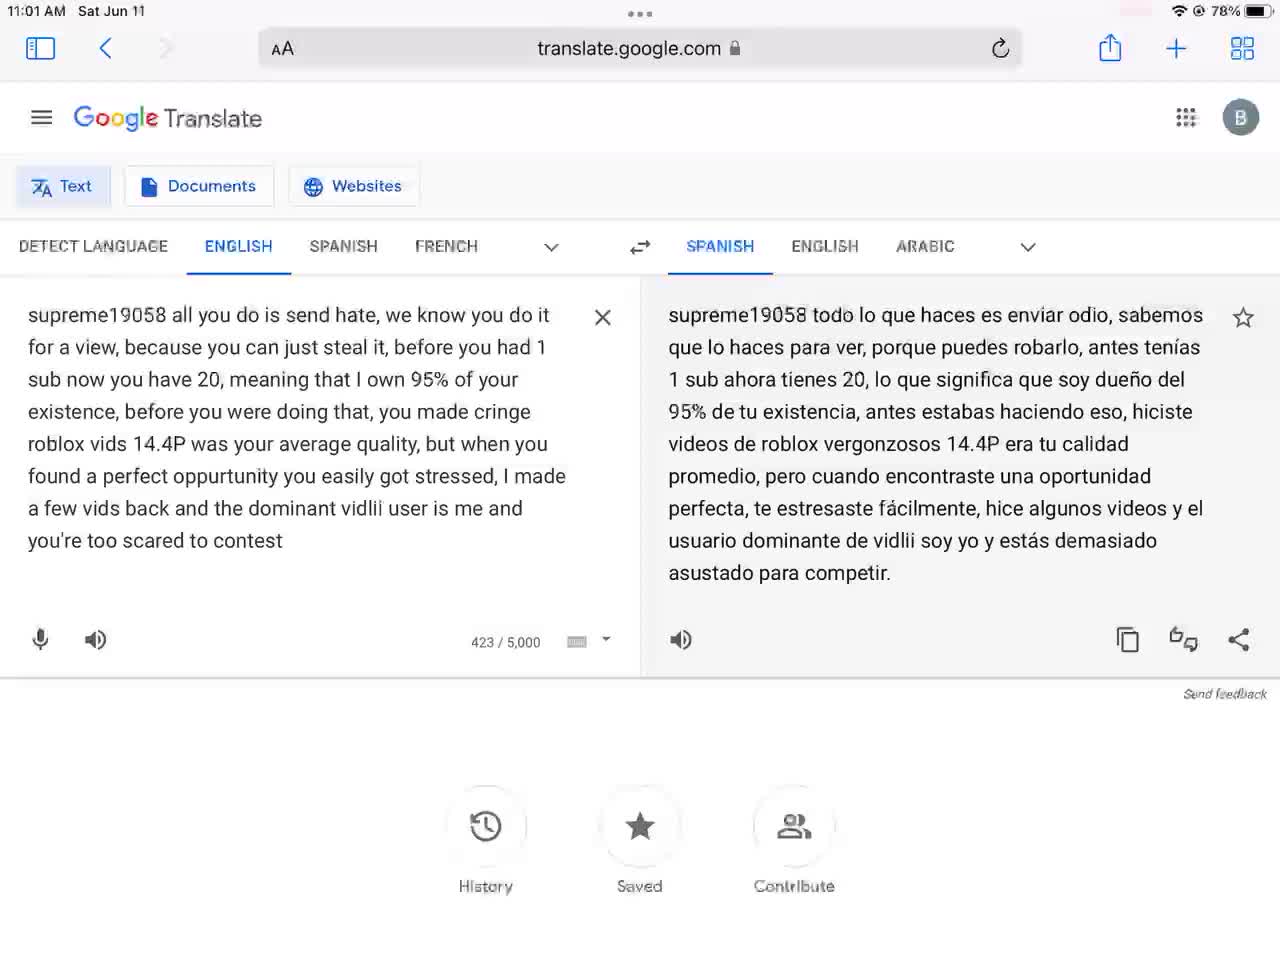The height and width of the screenshot is (960, 1280).
Task: Click the translated Spanish text
Action: click(x=936, y=444)
